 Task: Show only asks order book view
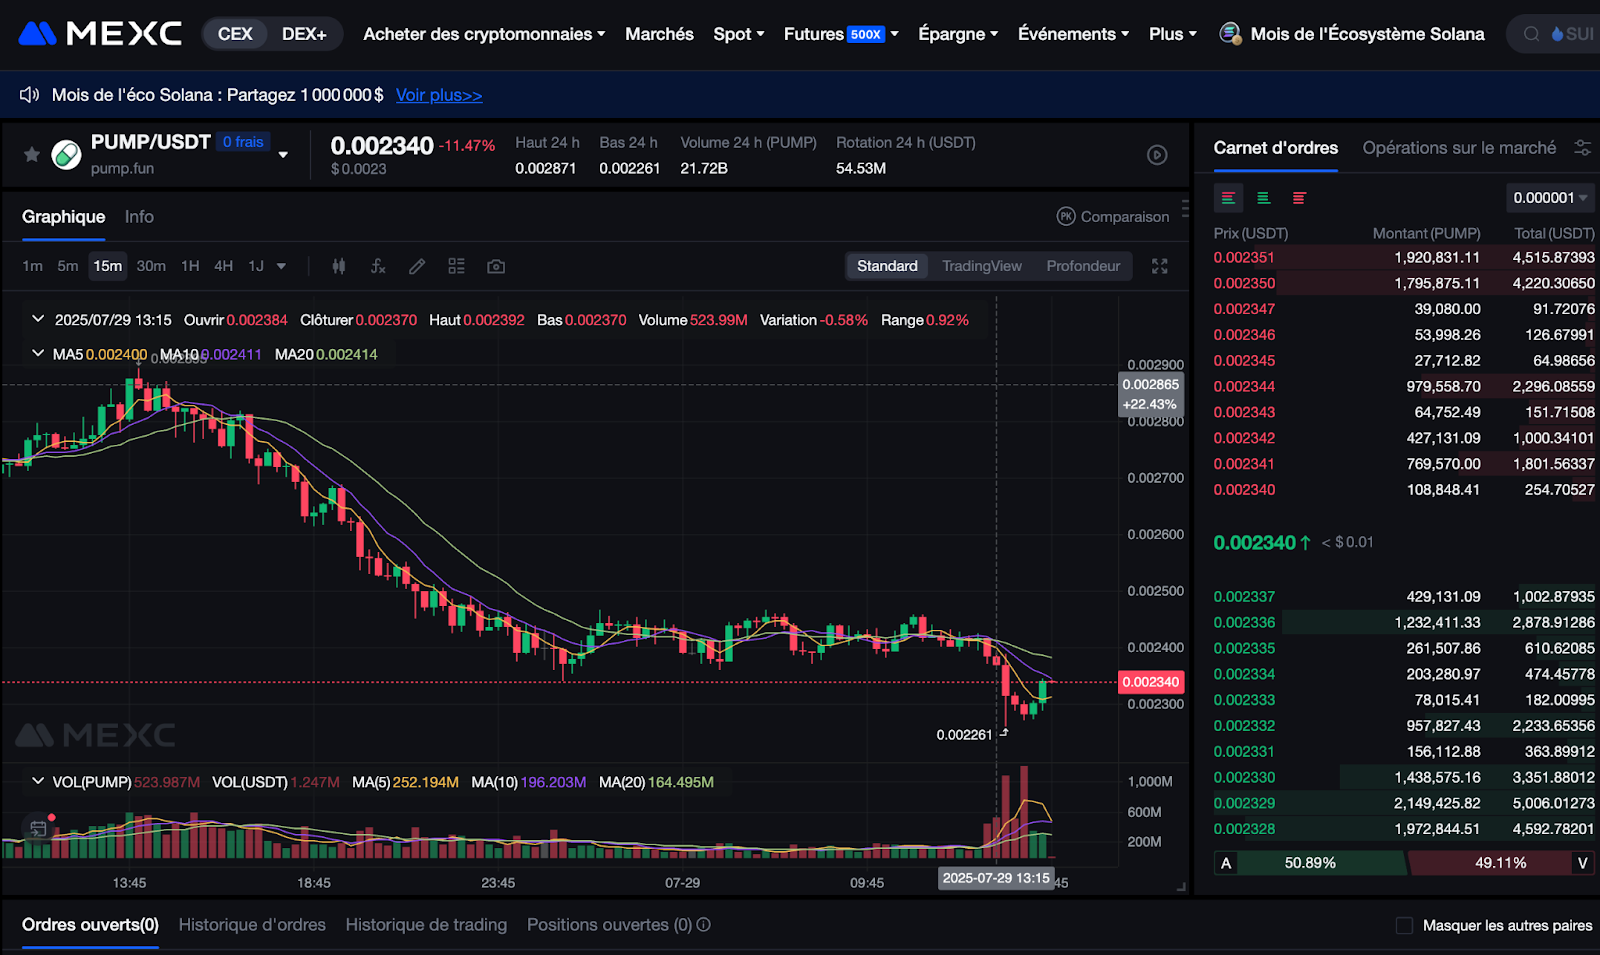[1299, 198]
